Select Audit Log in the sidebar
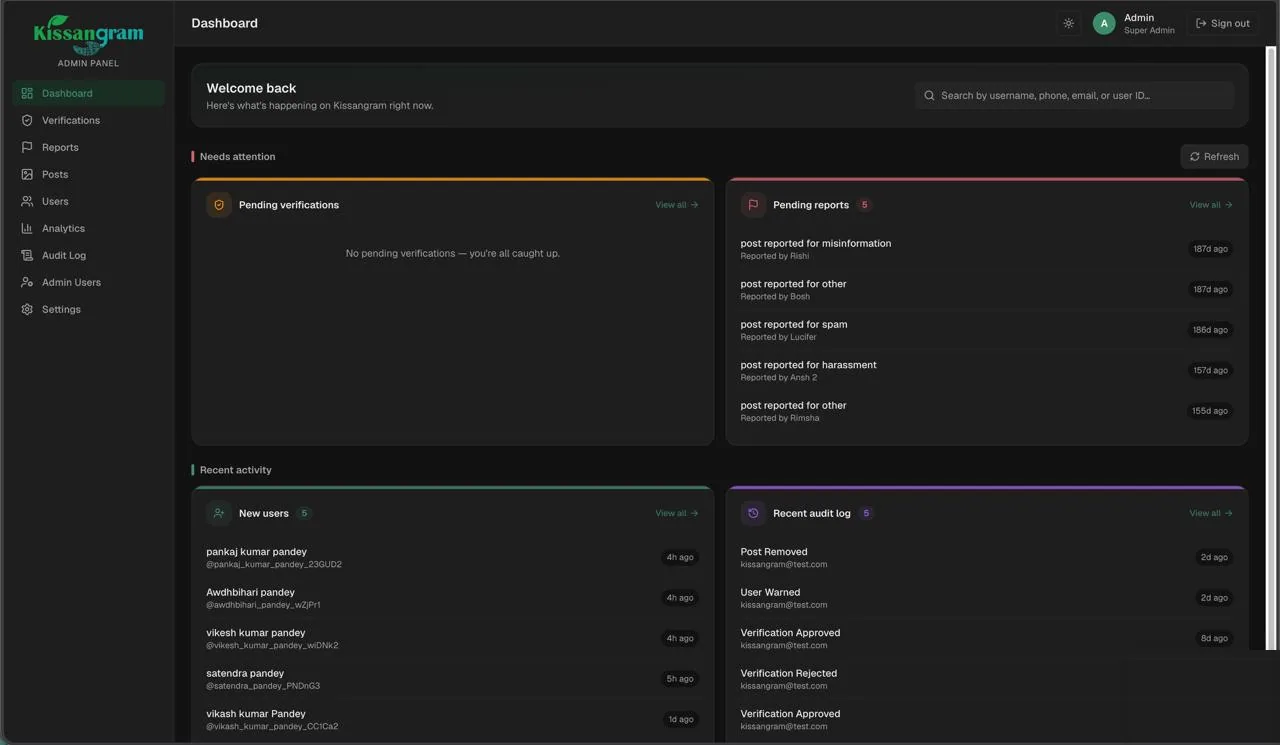 89,255
